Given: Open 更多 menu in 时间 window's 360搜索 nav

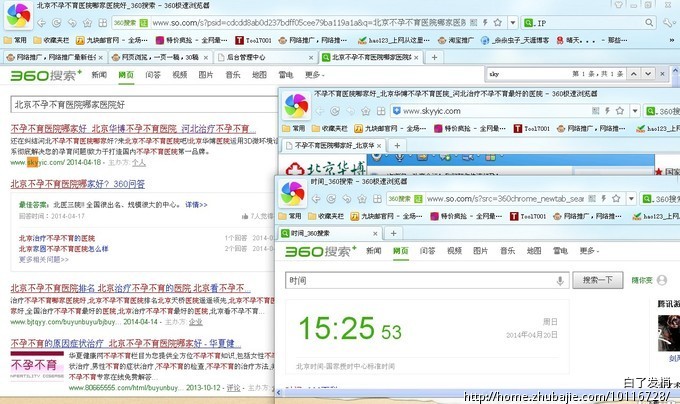Looking at the screenshot, I should [588, 251].
